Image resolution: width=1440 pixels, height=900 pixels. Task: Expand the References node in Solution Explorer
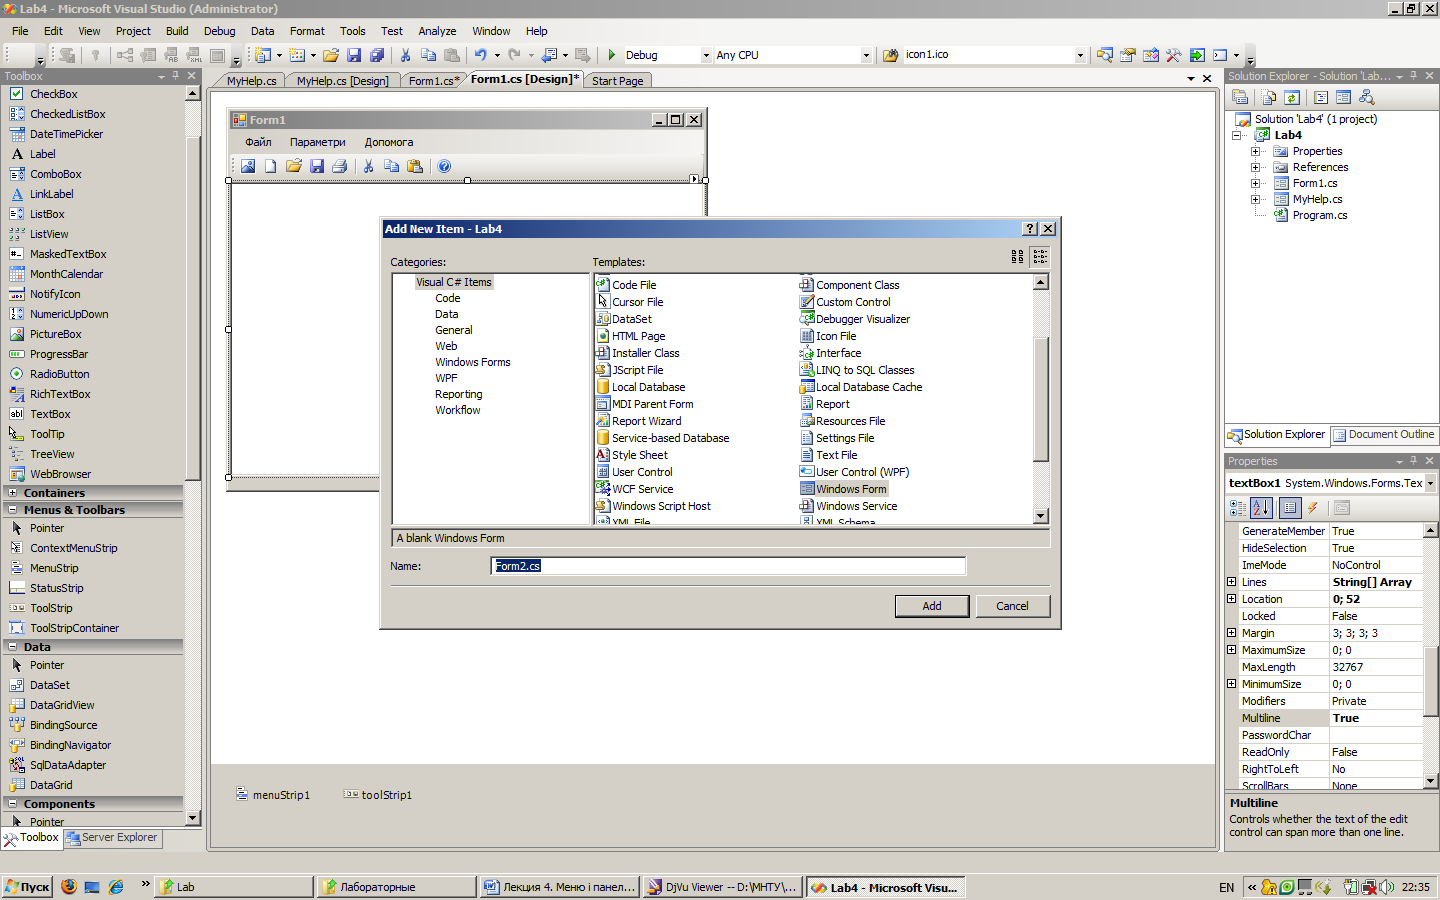pyautogui.click(x=1256, y=167)
